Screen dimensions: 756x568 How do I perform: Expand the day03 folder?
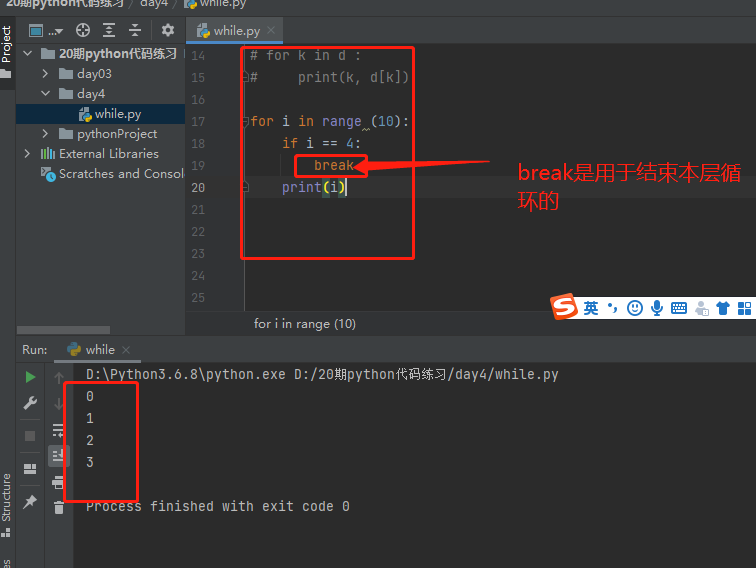[x=45, y=73]
